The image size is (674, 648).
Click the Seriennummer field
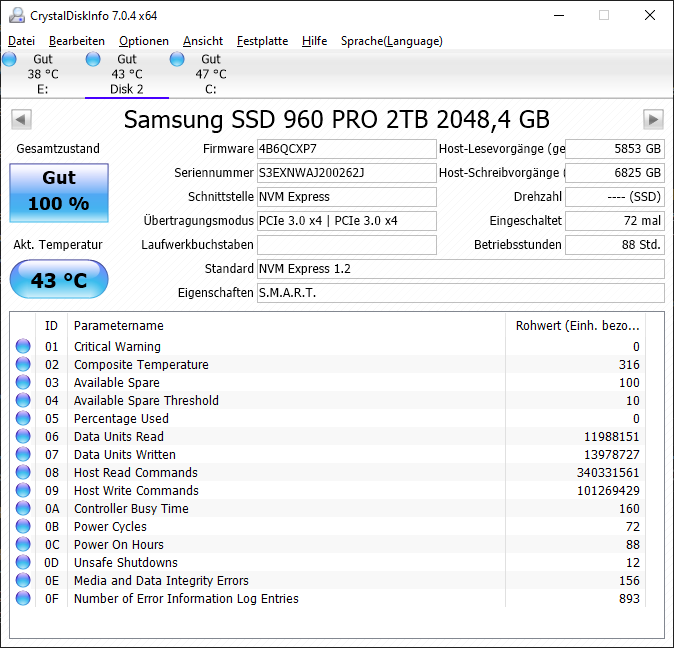point(346,173)
